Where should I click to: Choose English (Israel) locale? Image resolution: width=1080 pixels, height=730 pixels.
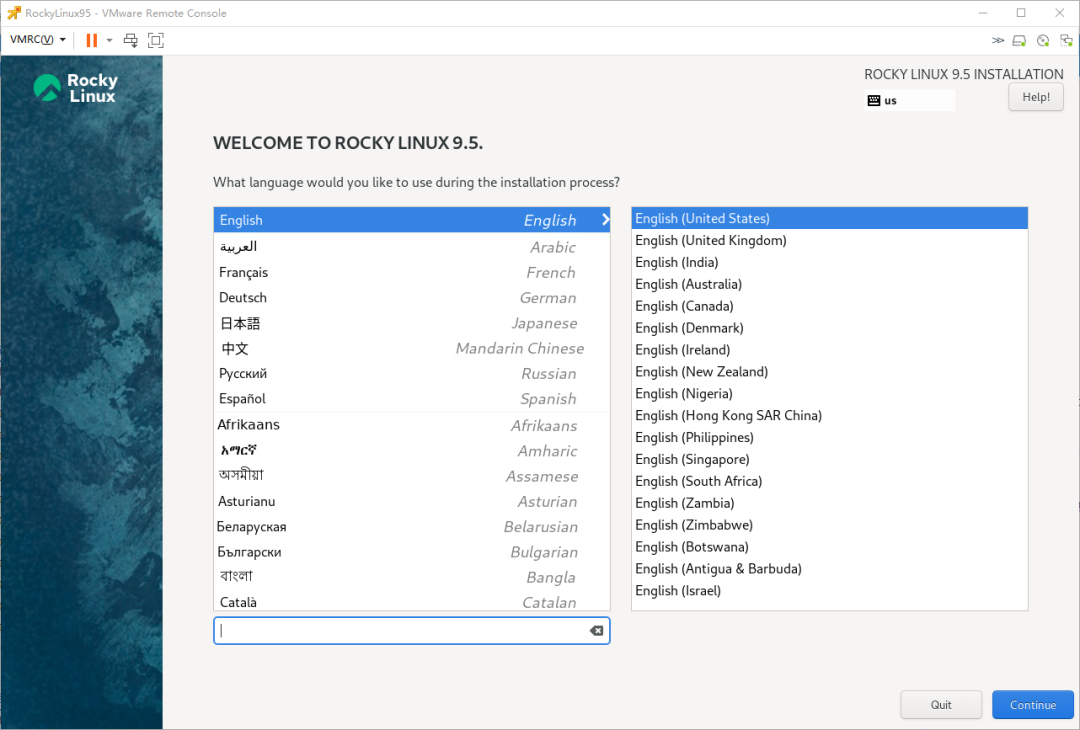[x=829, y=591]
